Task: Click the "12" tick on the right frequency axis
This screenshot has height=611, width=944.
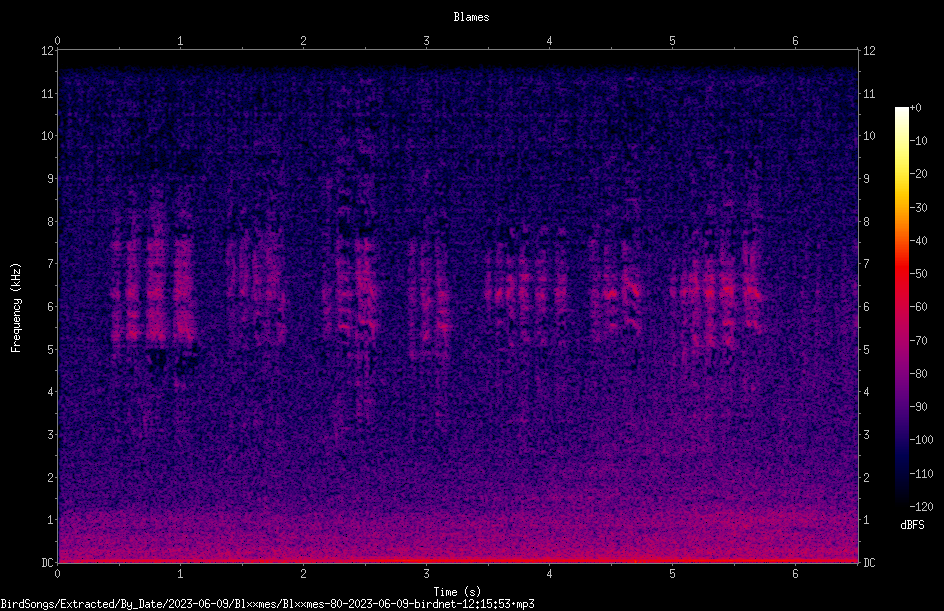Action: coord(869,51)
